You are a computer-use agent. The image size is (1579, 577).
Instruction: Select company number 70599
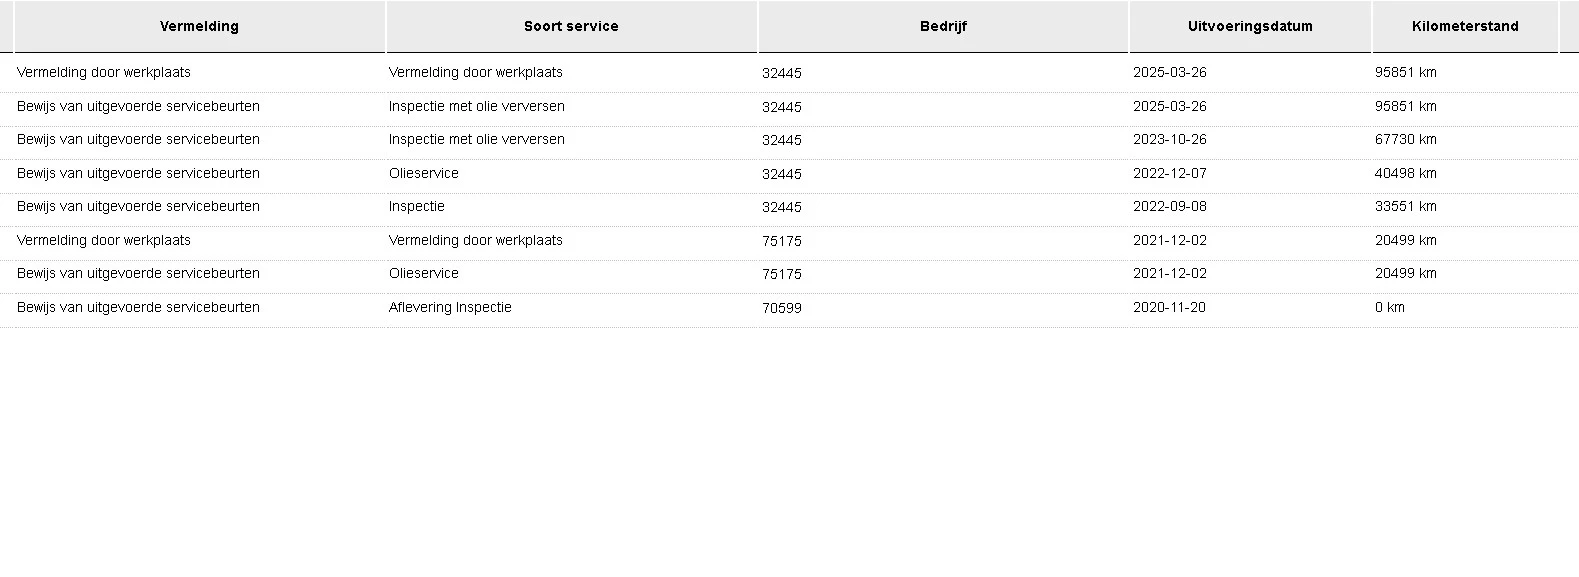coord(781,308)
